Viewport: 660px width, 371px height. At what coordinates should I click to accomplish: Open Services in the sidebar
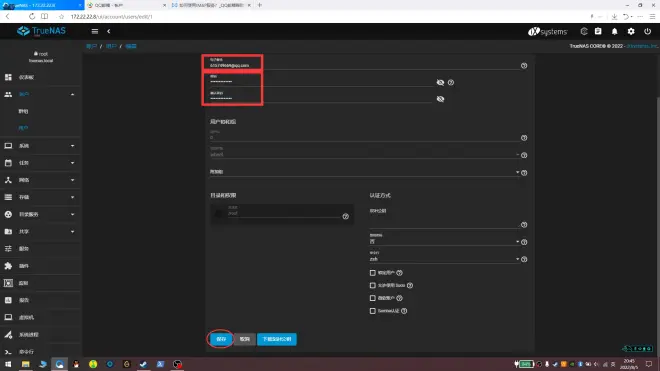[x=40, y=249]
